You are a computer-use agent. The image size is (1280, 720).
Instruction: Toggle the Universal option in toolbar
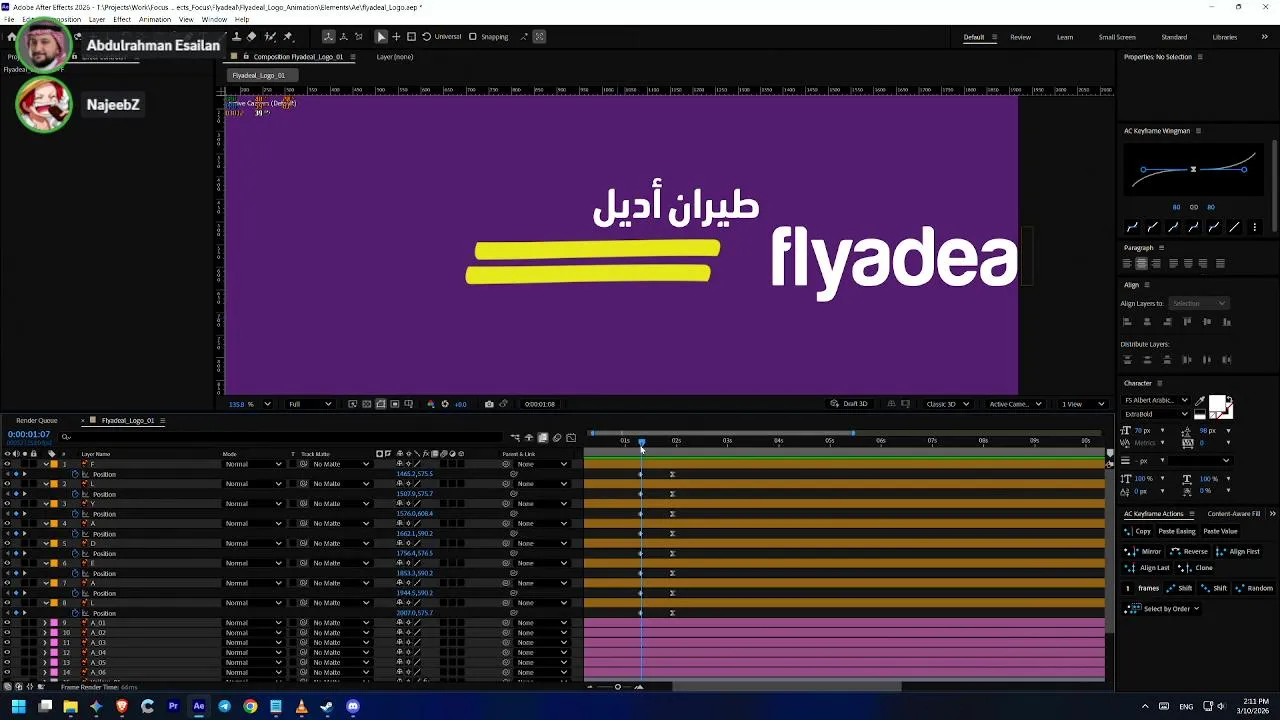pos(442,37)
